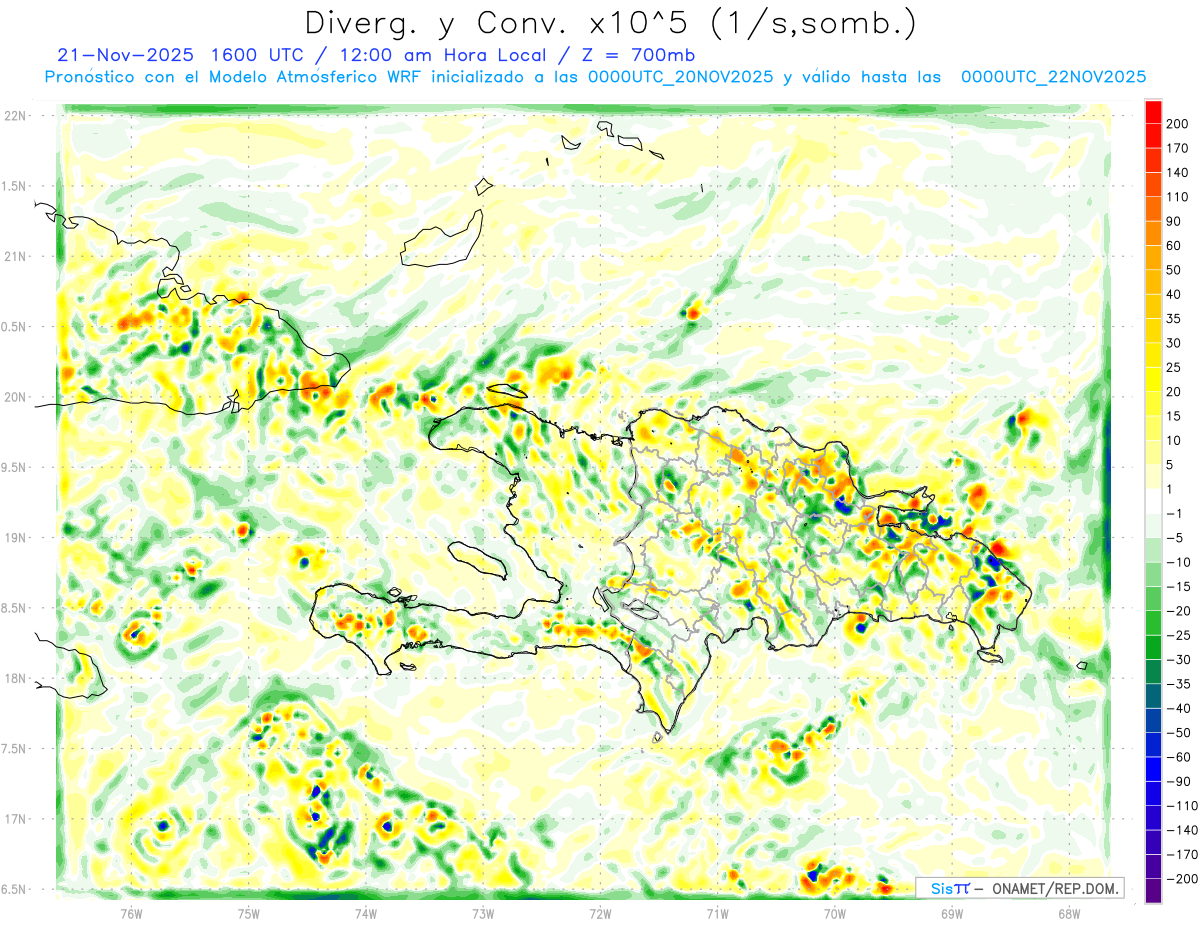Image resolution: width=1200 pixels, height=927 pixels.
Task: Click the '20N' latitude label
Action: coord(14,397)
